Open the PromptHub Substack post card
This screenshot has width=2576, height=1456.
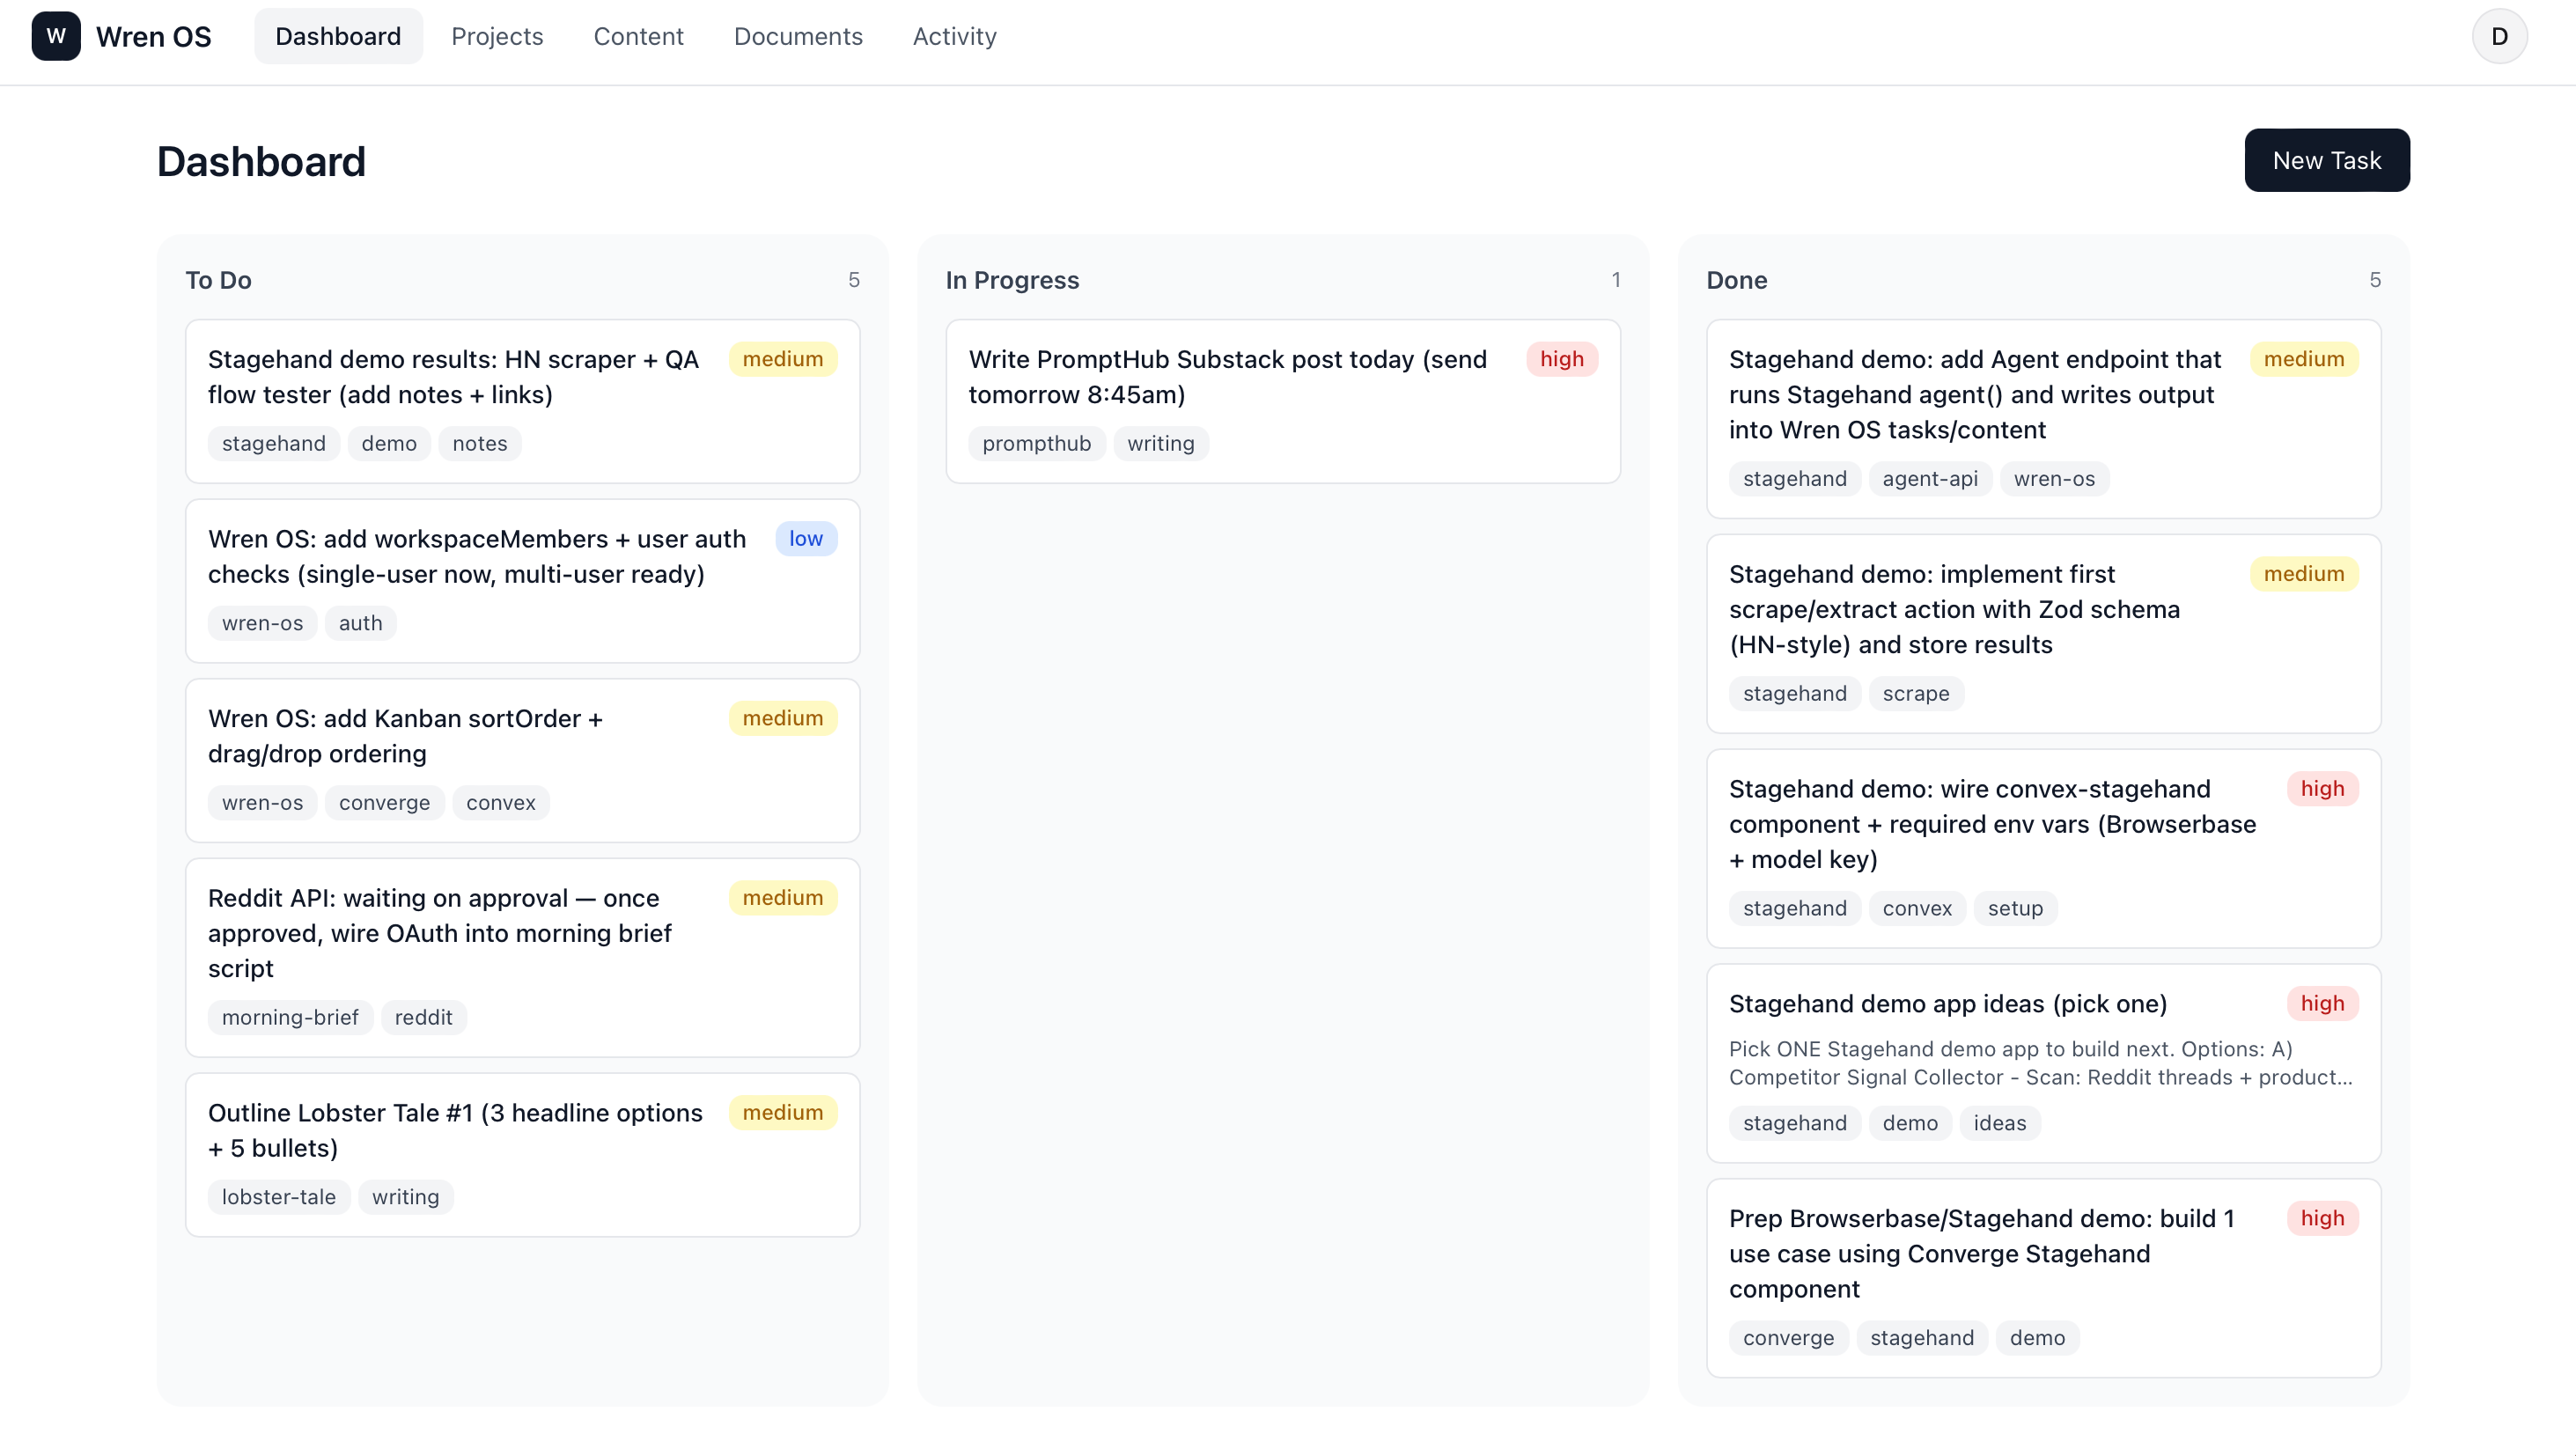click(1227, 377)
